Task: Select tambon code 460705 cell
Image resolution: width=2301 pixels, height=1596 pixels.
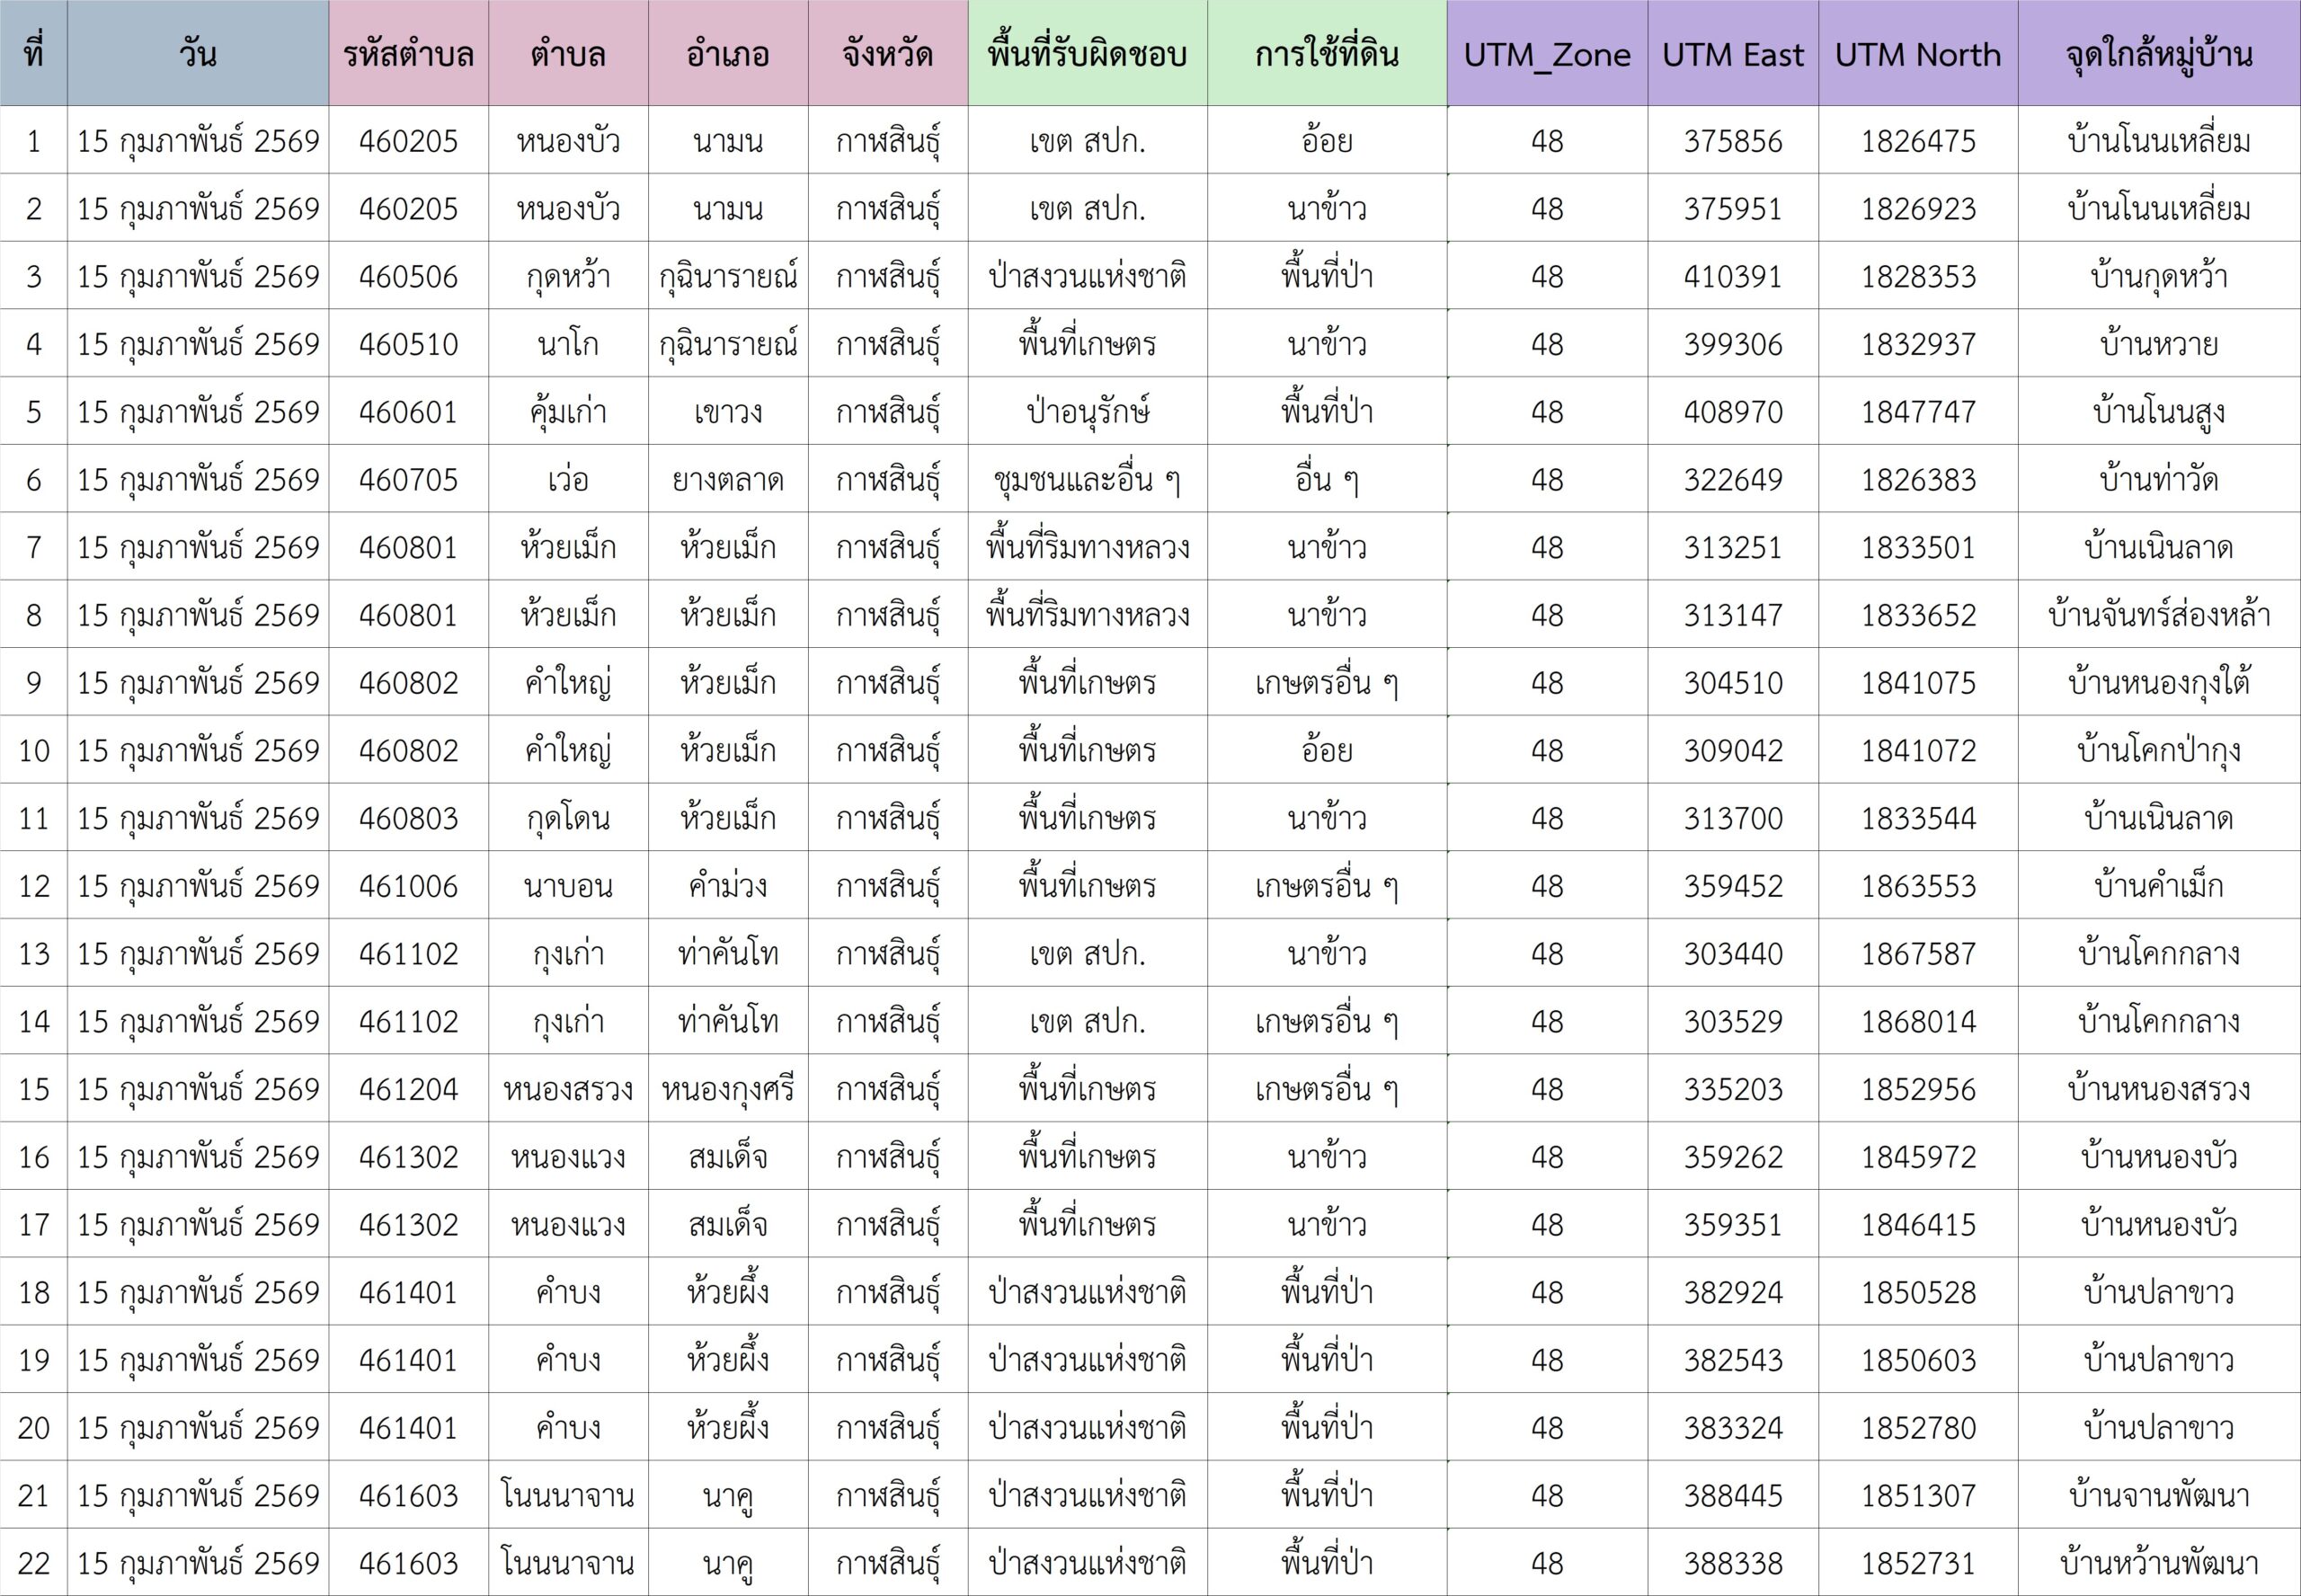Action: coord(408,479)
